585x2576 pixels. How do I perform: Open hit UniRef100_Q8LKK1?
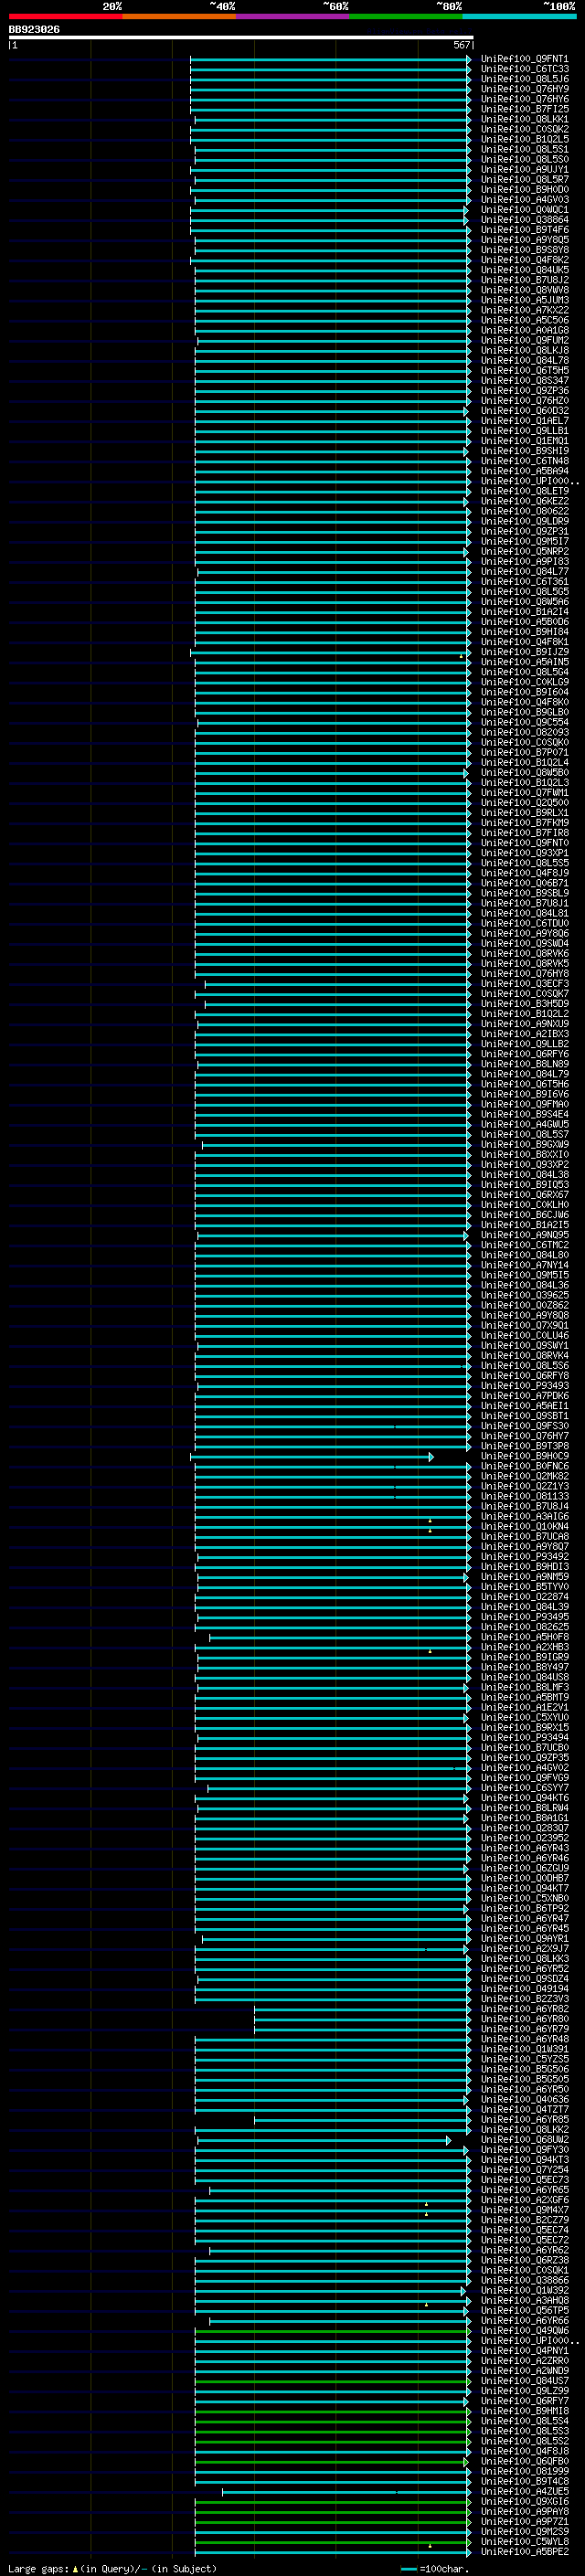click(x=524, y=119)
